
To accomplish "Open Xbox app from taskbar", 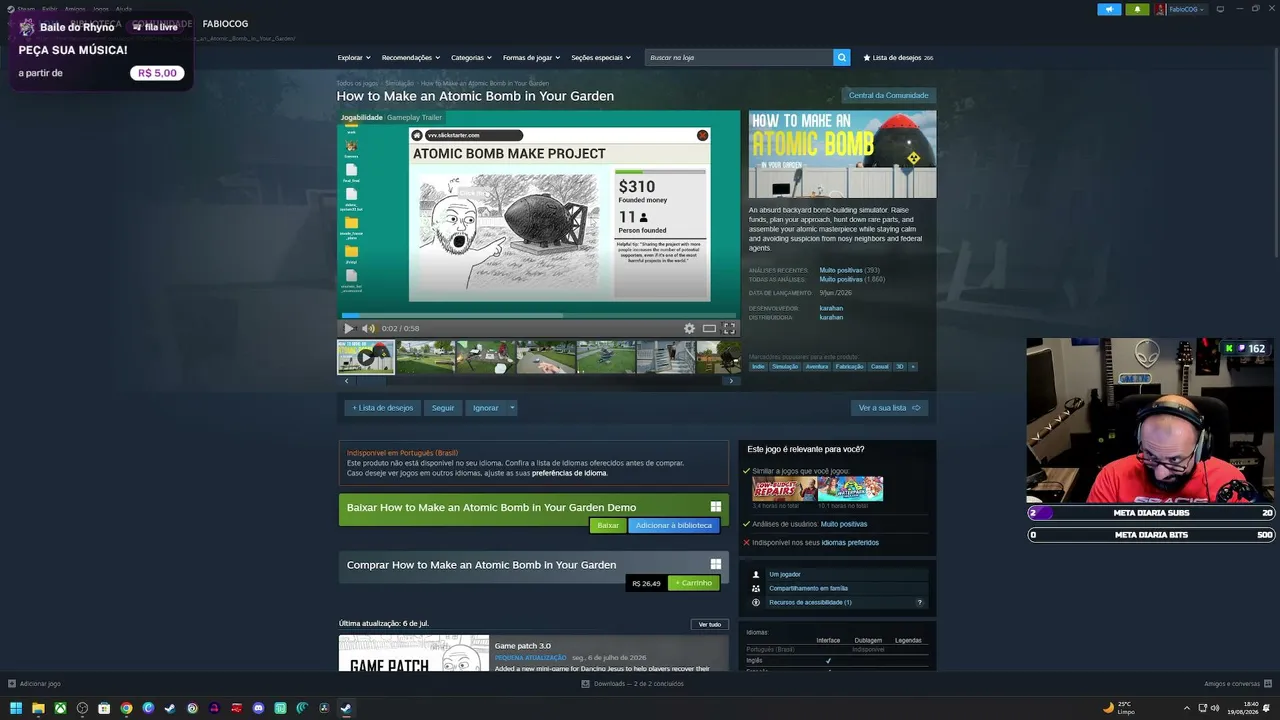I will pos(60,708).
